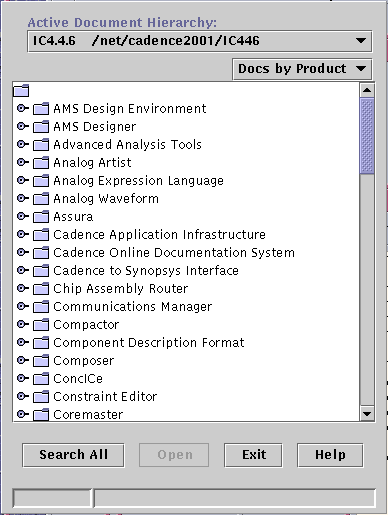388x515 pixels.
Task: Expand the Component Description Format node
Action: (23, 342)
